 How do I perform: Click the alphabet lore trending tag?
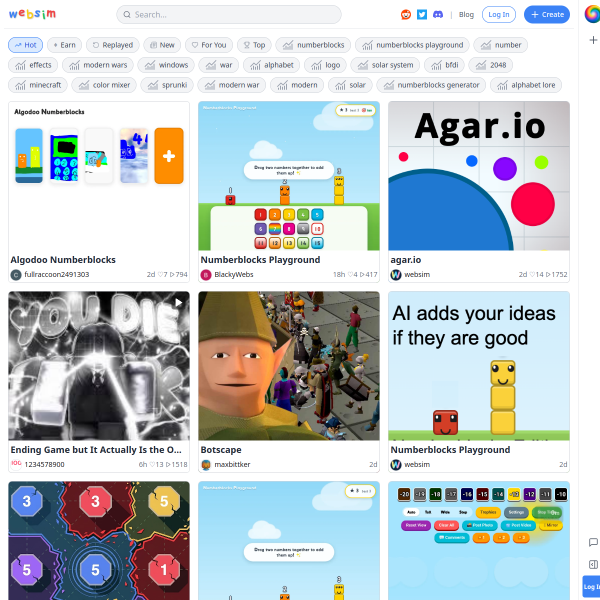pyautogui.click(x=526, y=85)
